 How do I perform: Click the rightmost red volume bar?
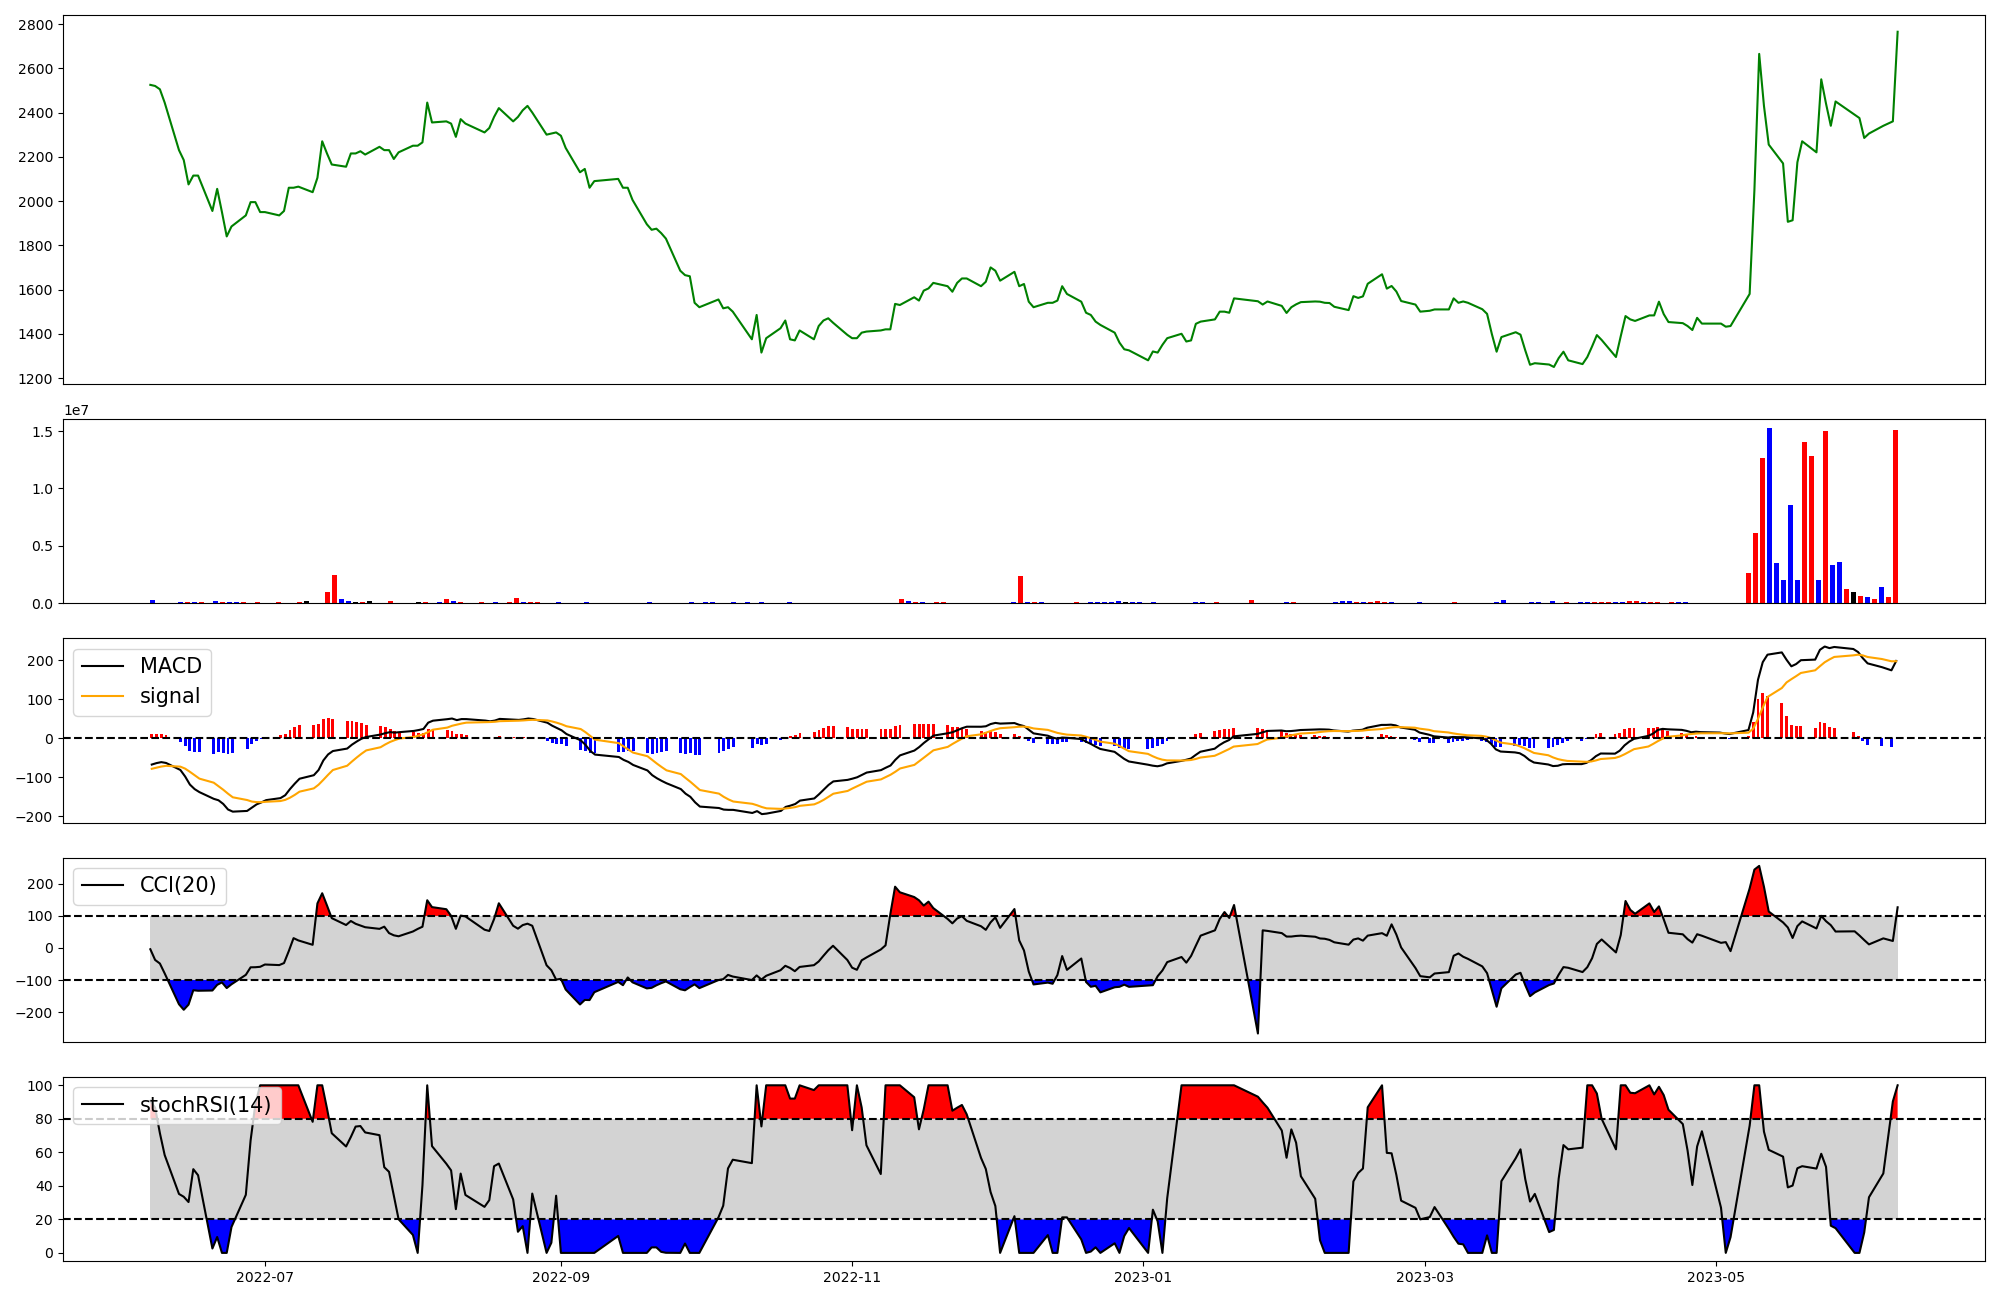tap(1895, 515)
